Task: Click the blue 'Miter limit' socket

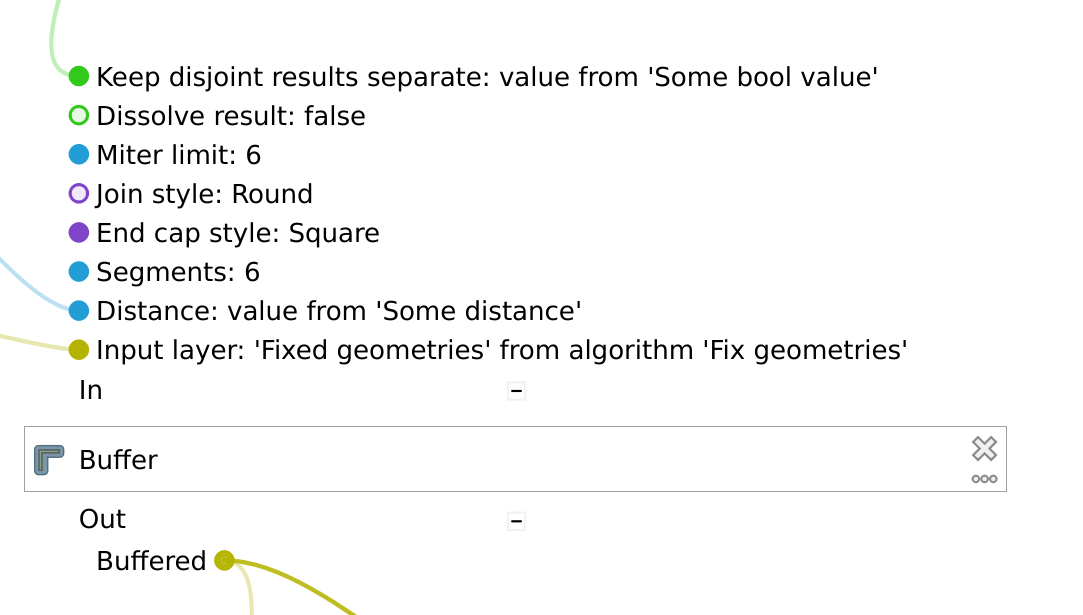Action: [79, 154]
